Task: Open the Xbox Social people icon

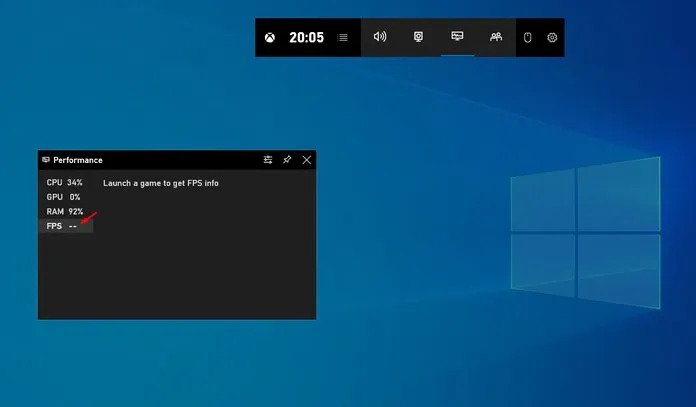Action: 496,37
